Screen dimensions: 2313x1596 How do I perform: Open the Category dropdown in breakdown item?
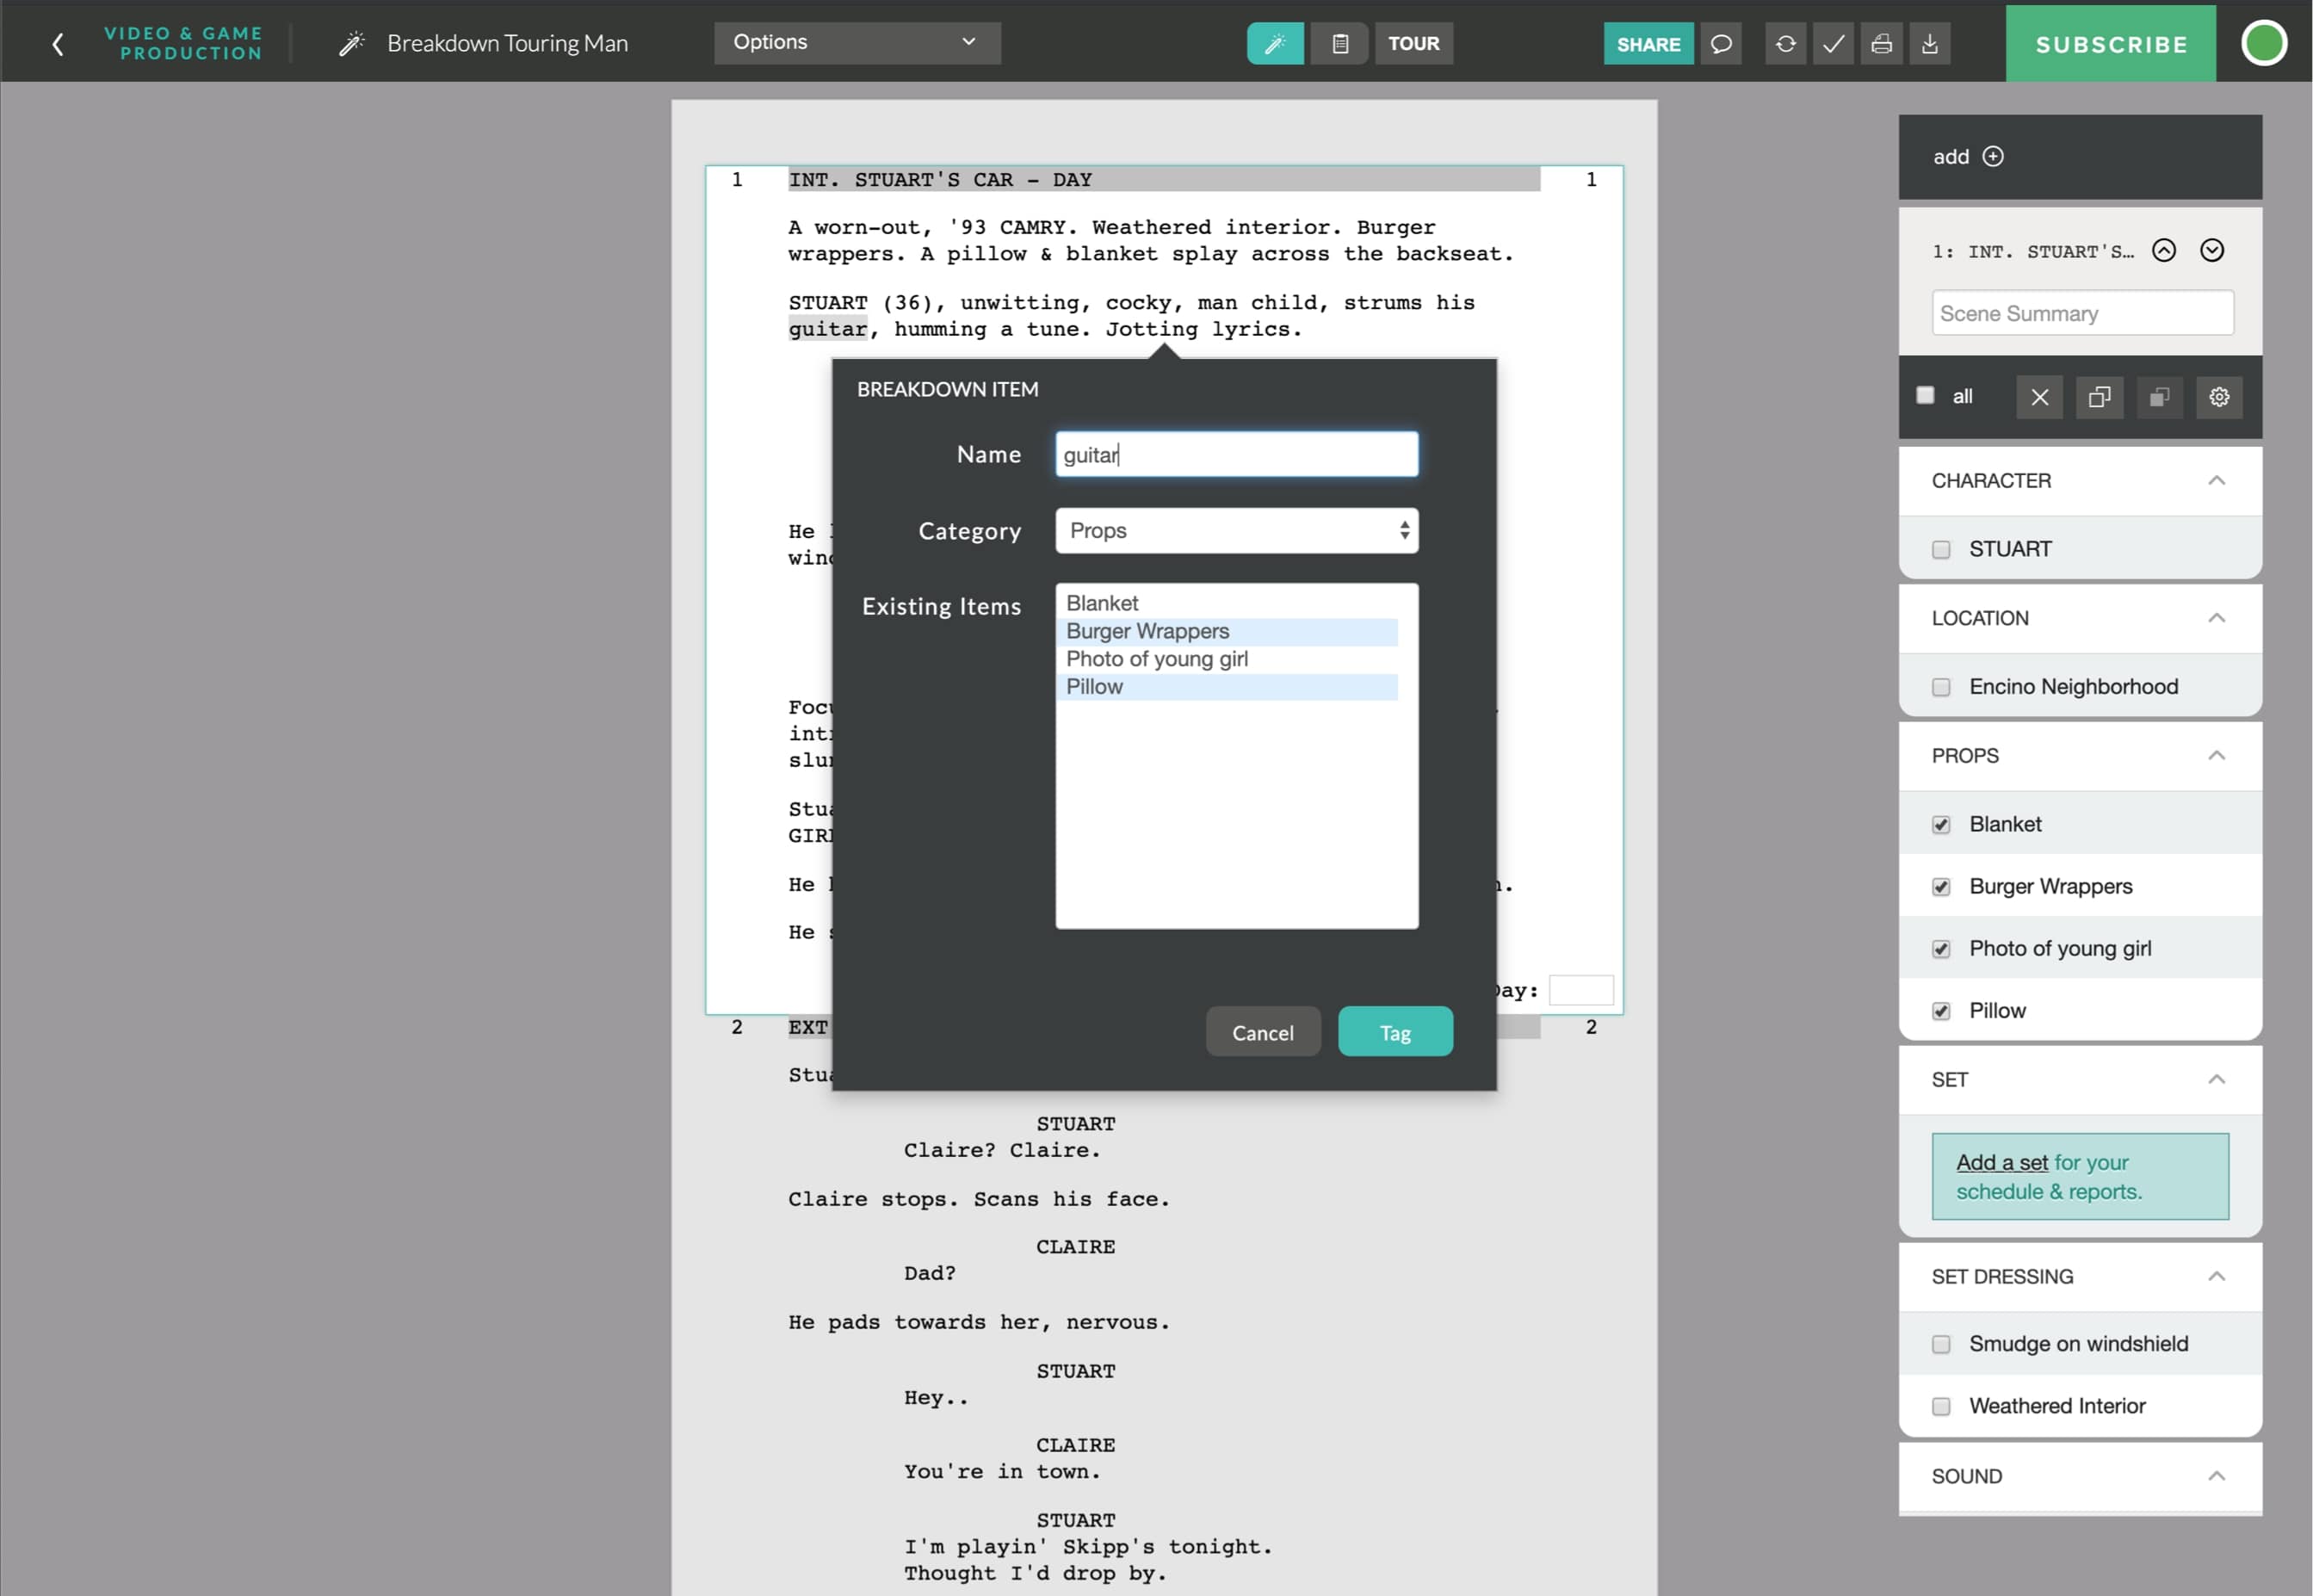click(x=1235, y=529)
